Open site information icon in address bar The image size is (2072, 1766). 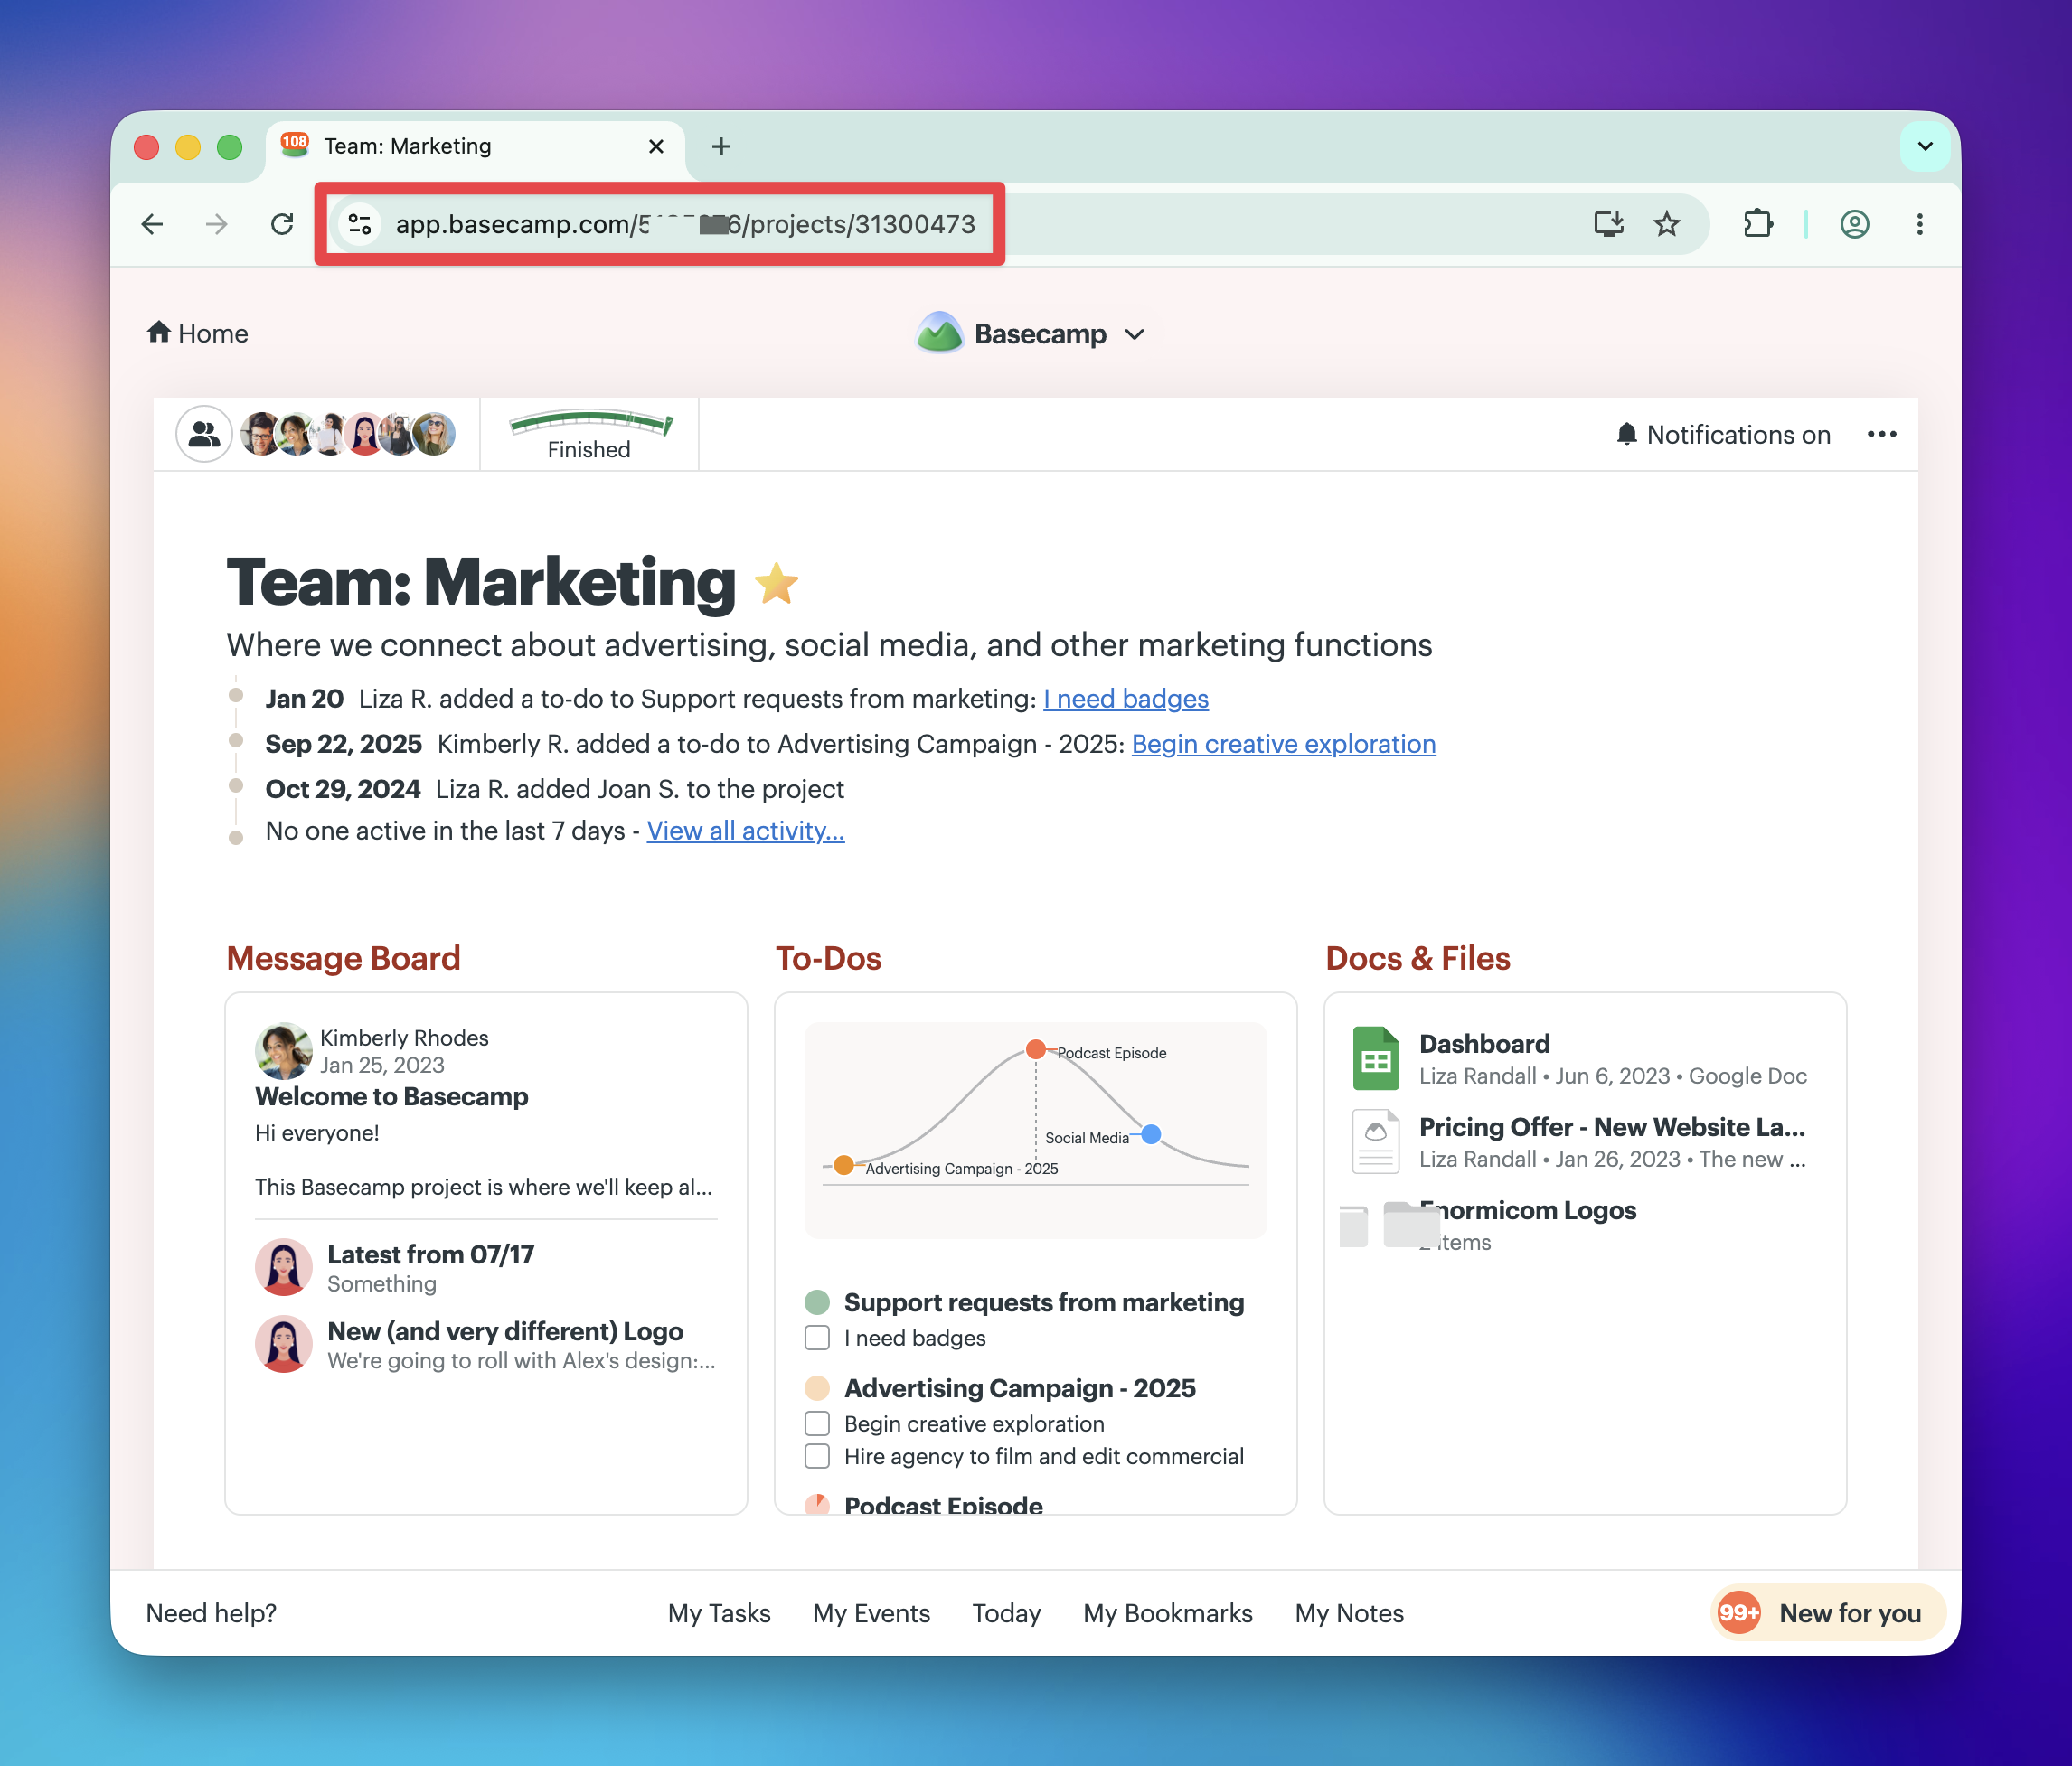(360, 224)
